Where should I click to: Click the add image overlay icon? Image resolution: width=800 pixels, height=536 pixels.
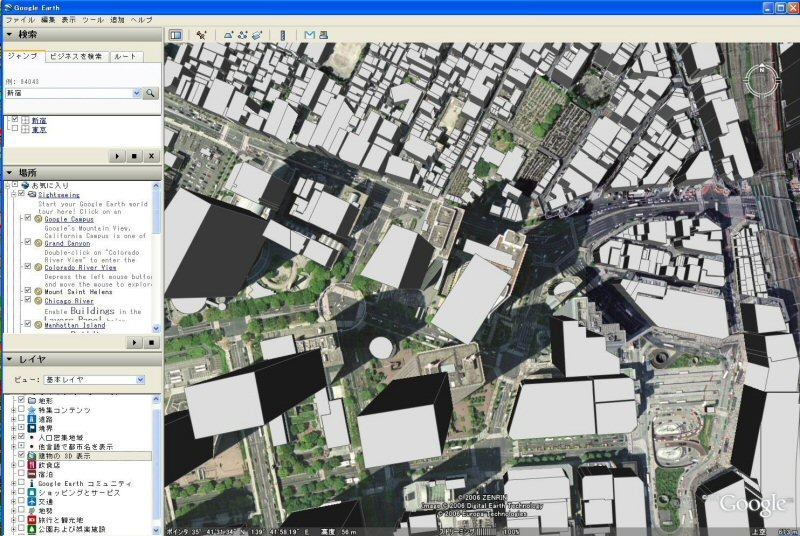[x=257, y=35]
